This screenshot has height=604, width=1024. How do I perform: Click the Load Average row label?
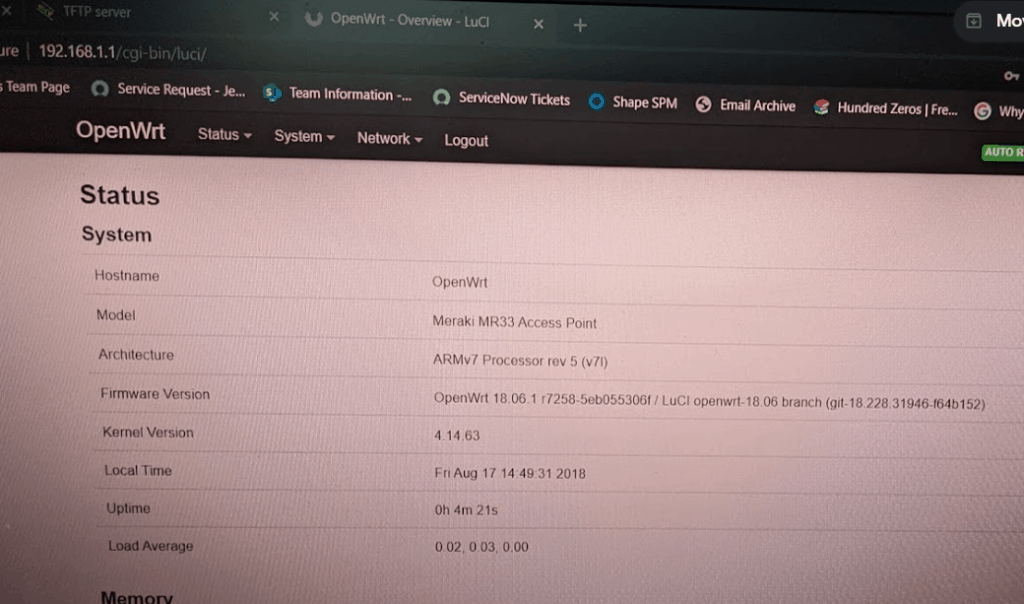150,546
